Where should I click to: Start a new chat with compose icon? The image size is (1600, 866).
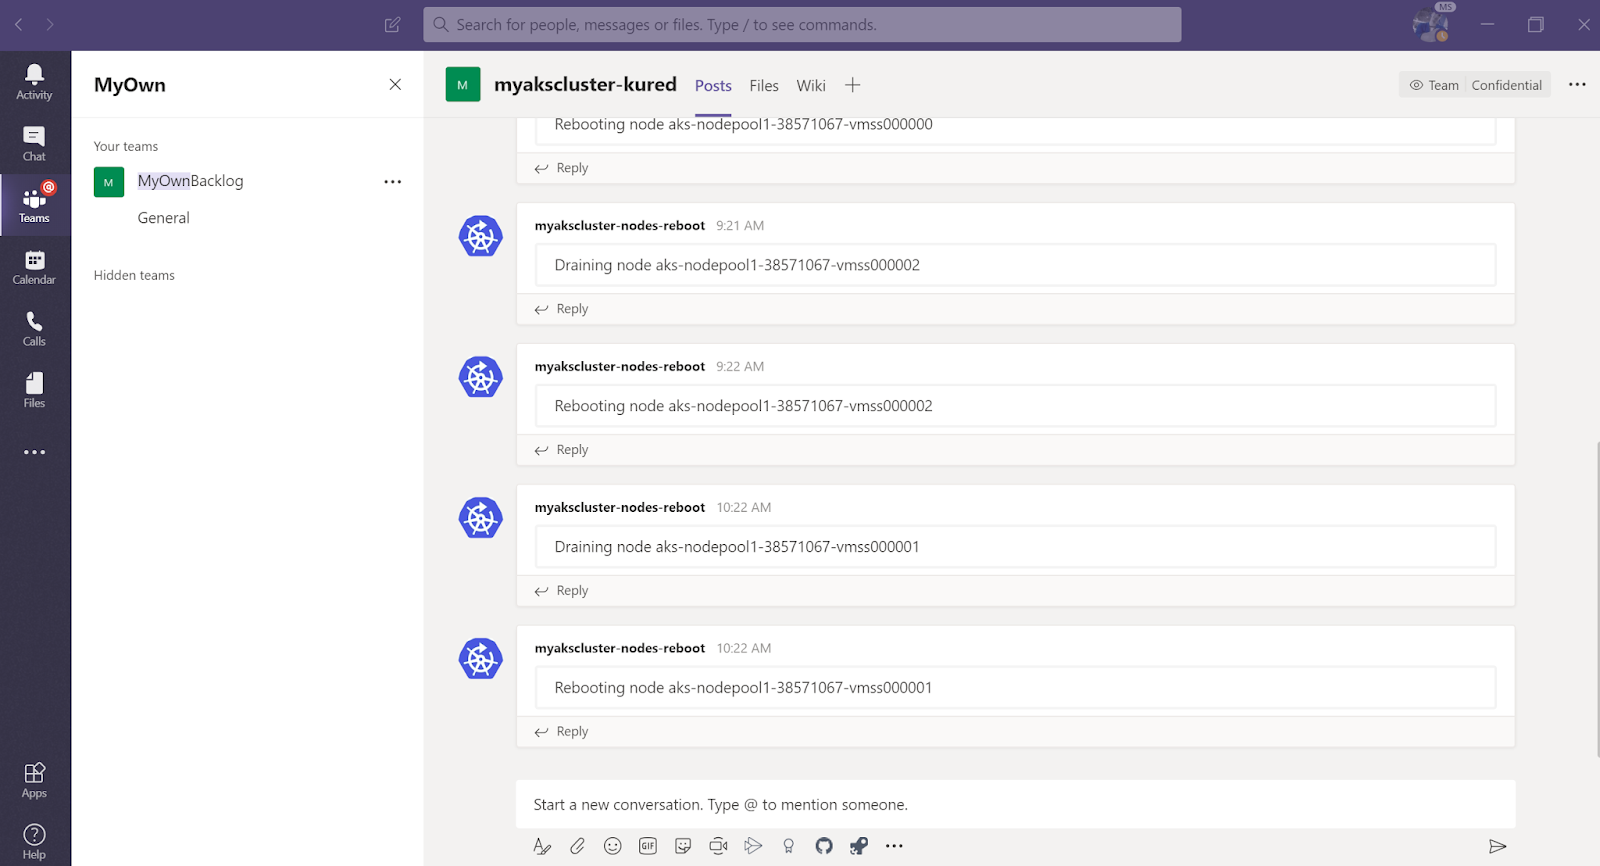pos(392,24)
